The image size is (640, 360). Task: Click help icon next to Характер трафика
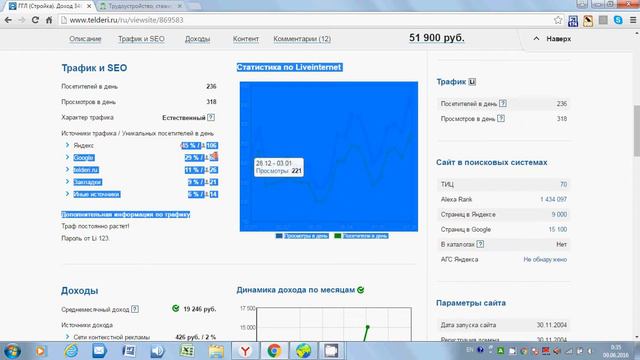point(211,118)
